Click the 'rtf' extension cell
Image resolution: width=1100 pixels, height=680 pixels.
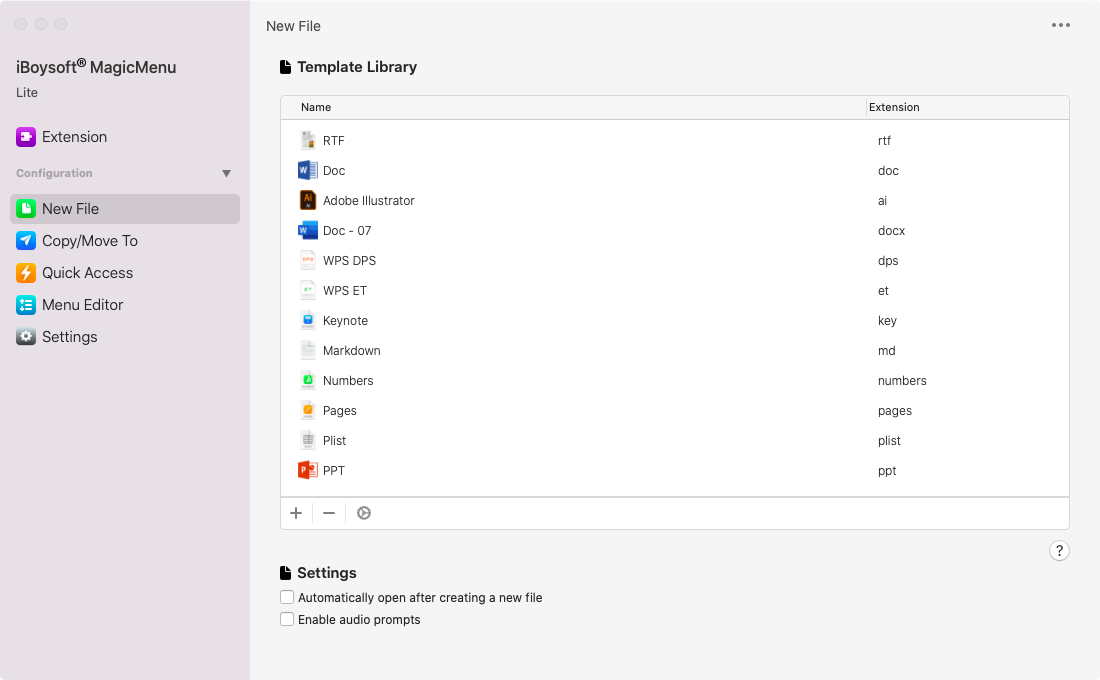pos(884,140)
